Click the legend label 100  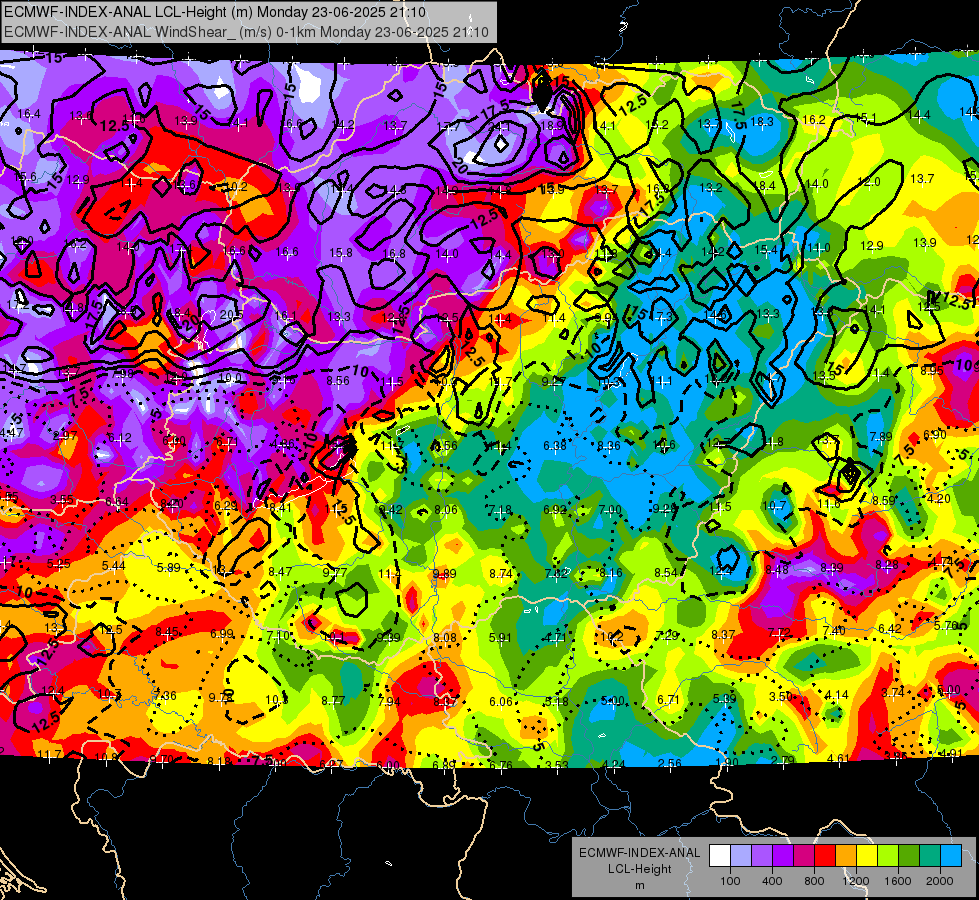[x=730, y=881]
